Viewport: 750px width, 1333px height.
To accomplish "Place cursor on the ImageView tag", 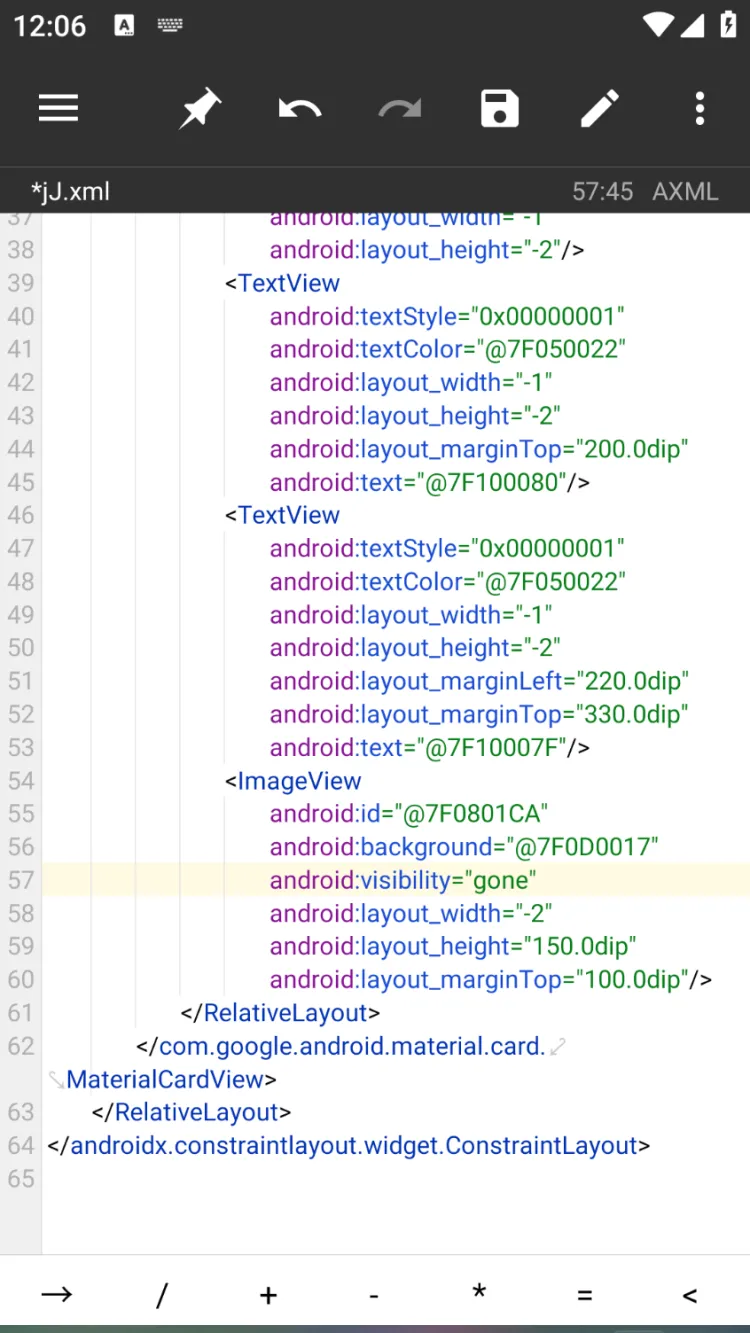I will click(299, 781).
